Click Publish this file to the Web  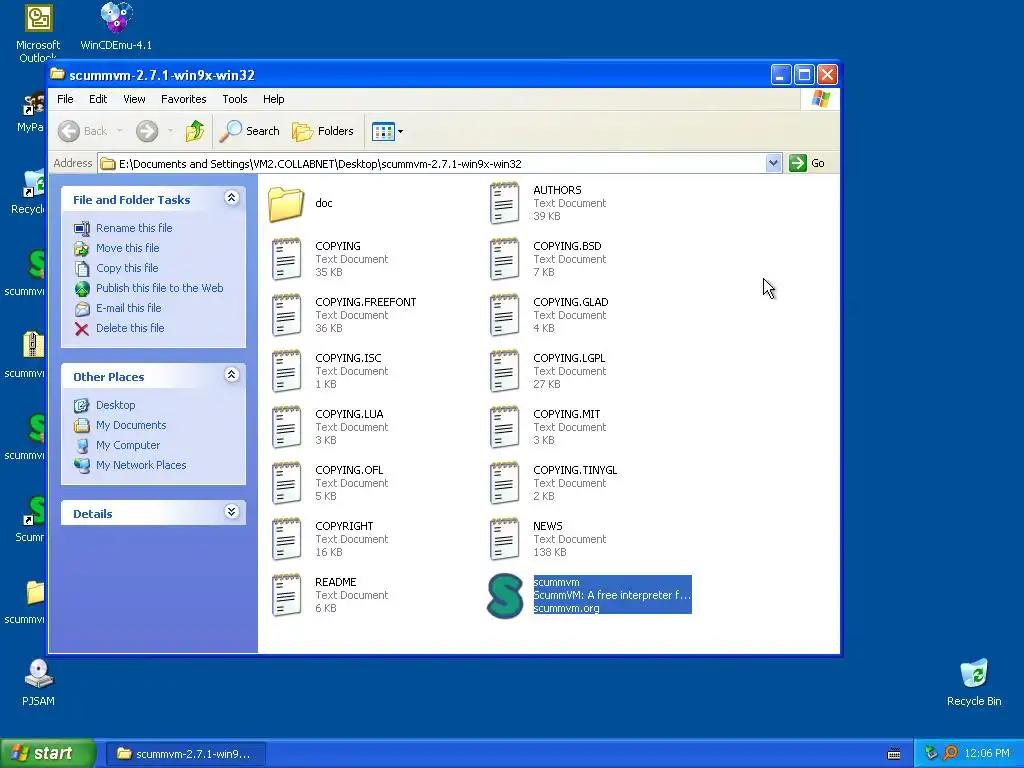[159, 288]
